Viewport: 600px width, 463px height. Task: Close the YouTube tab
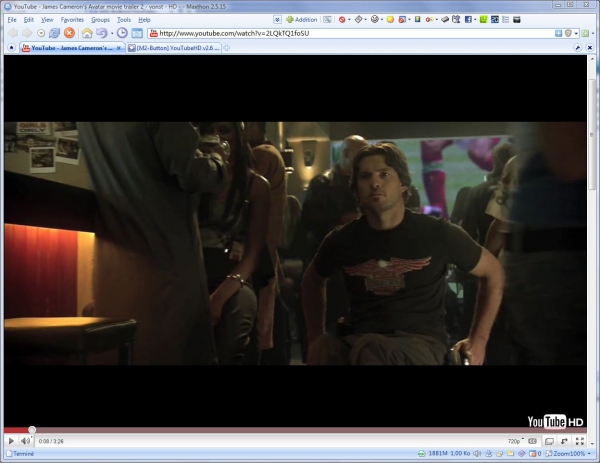(x=119, y=48)
